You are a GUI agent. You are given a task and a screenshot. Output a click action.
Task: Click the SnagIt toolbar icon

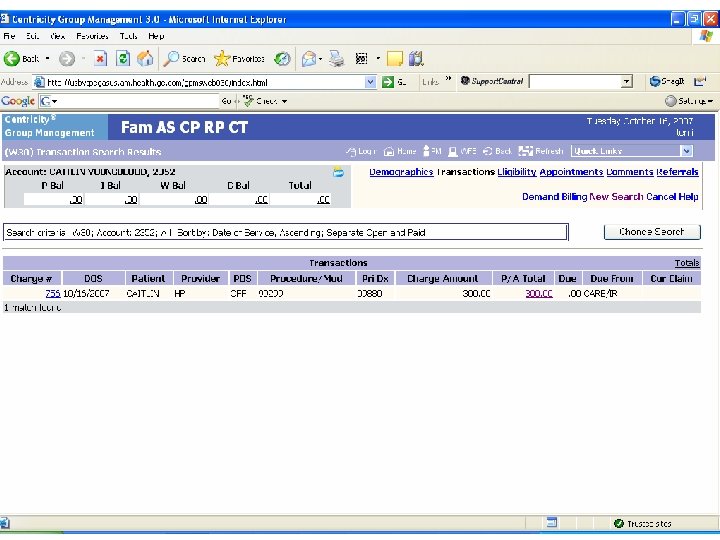[667, 82]
